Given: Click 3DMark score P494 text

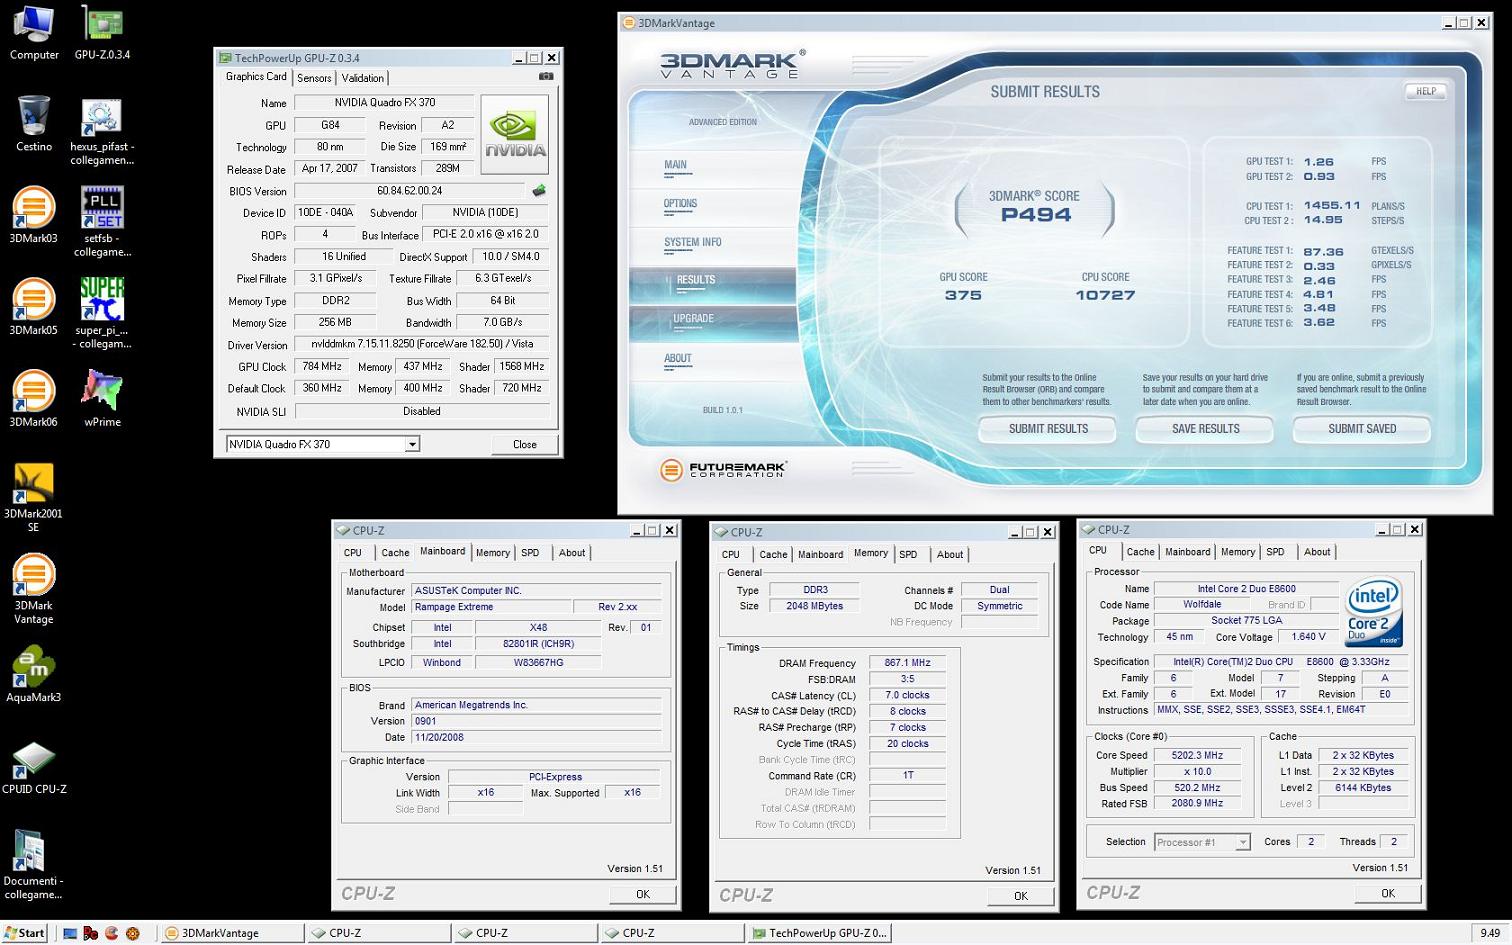Looking at the screenshot, I should pyautogui.click(x=1036, y=215).
